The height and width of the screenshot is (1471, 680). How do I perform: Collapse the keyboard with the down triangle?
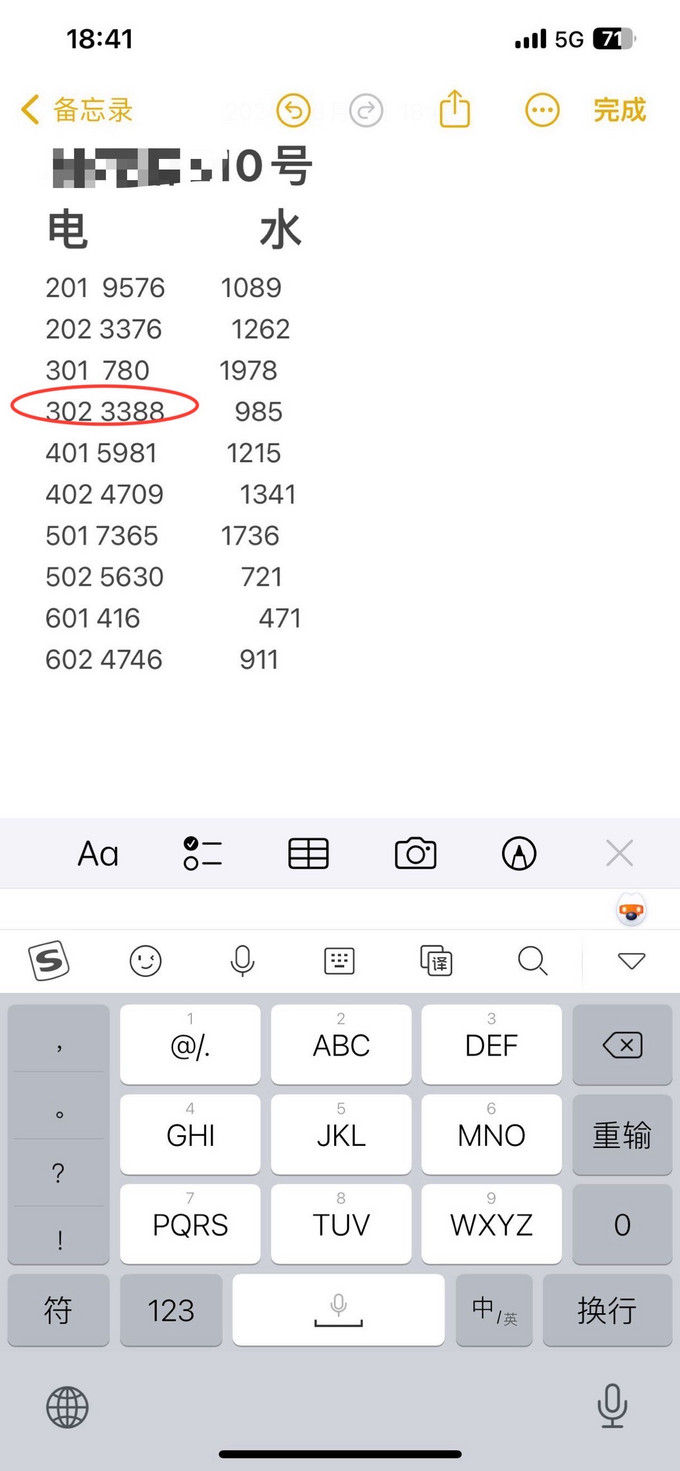[x=631, y=961]
